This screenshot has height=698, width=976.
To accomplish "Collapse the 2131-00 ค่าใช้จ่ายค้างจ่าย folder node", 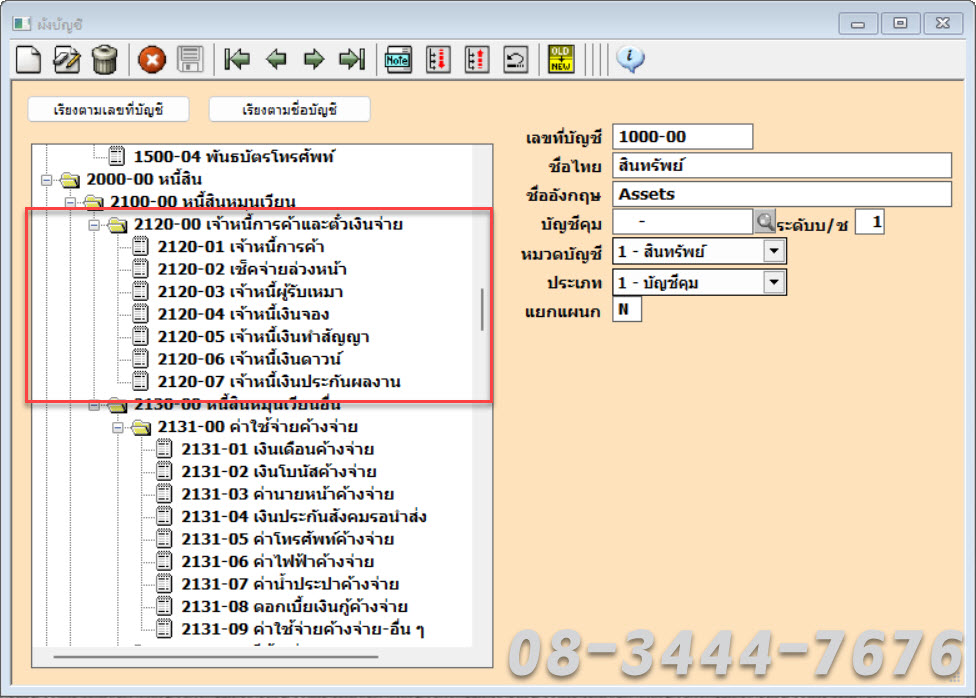I will coord(119,427).
